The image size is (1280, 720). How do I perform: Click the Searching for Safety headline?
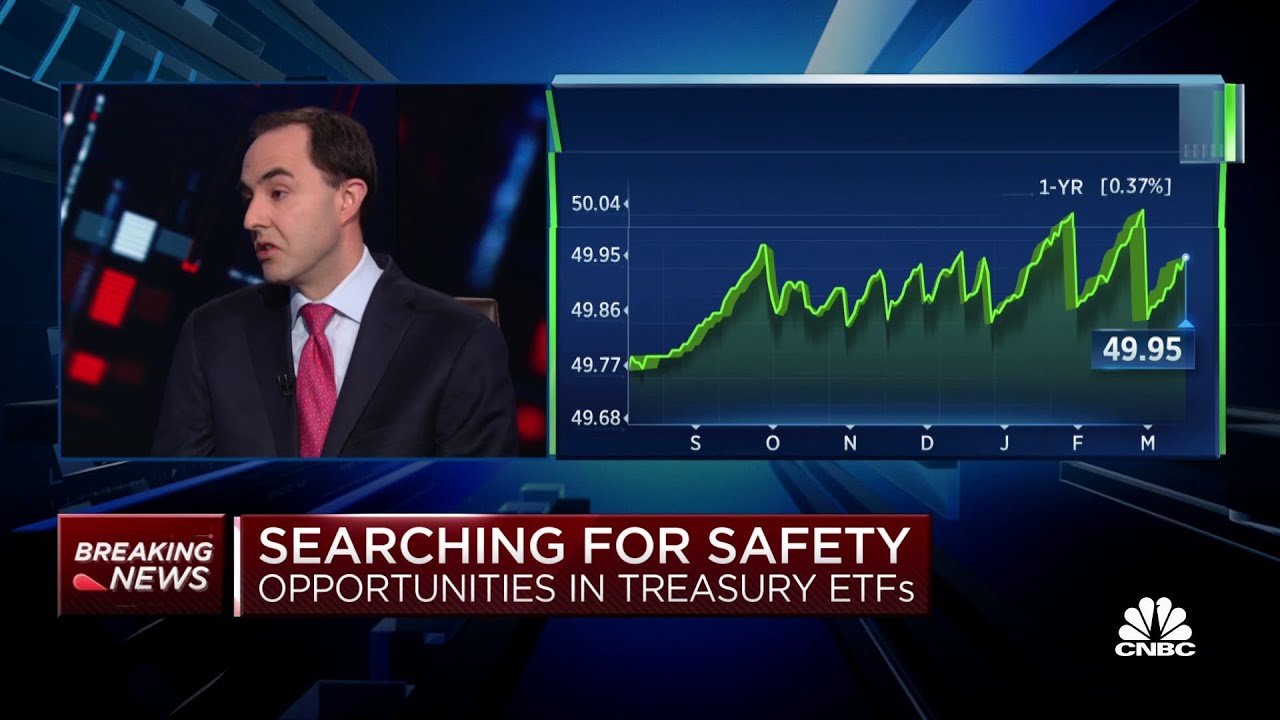tap(584, 545)
